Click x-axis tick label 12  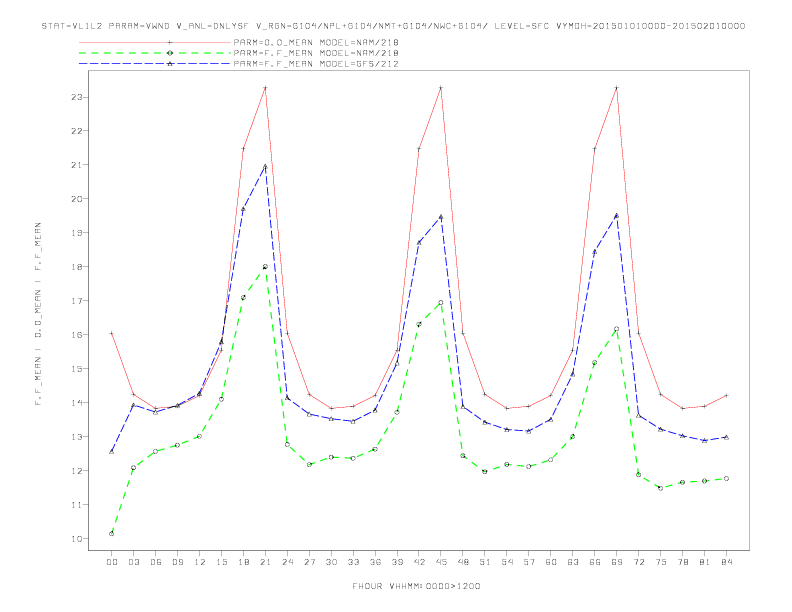coord(200,562)
